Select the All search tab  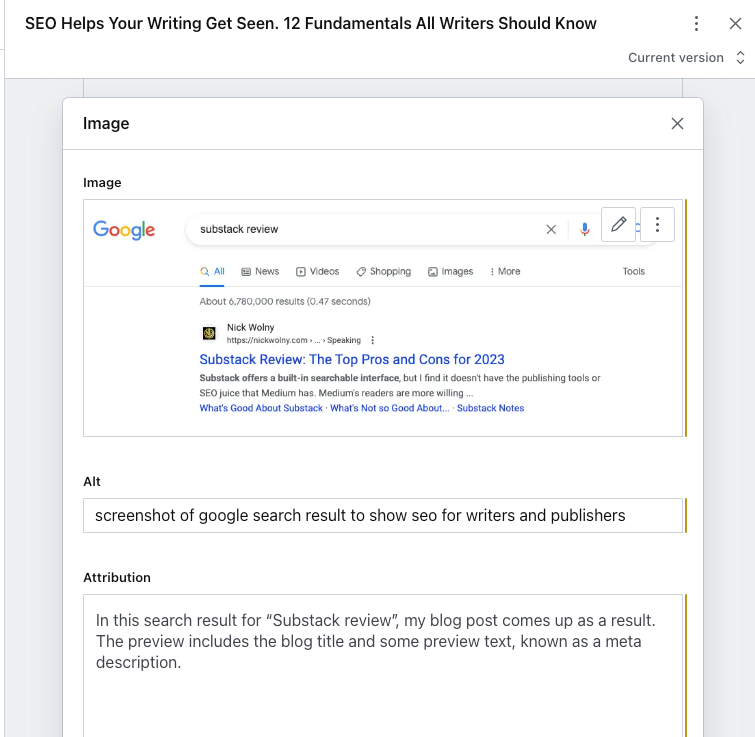[x=212, y=272]
